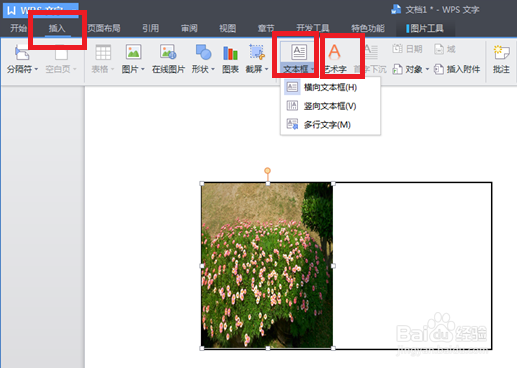
Task: Click the 文本框 text box icon
Action: click(x=299, y=52)
